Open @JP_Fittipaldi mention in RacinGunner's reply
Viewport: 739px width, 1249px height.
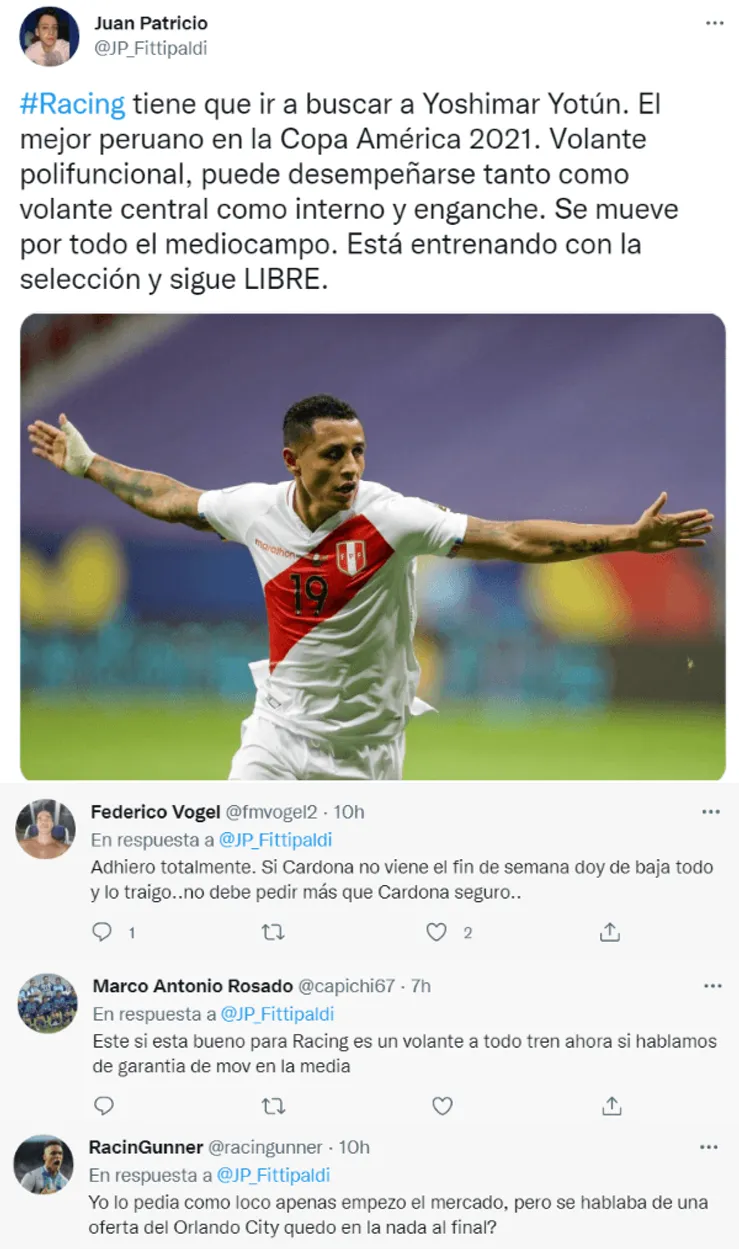click(274, 1175)
